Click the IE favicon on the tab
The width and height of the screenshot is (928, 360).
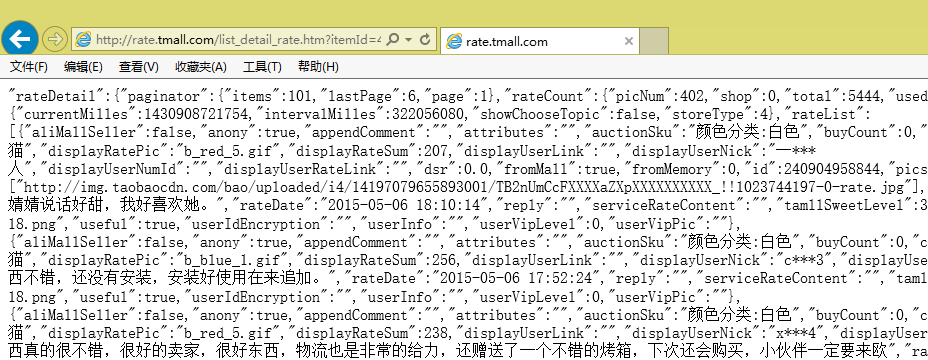click(454, 41)
